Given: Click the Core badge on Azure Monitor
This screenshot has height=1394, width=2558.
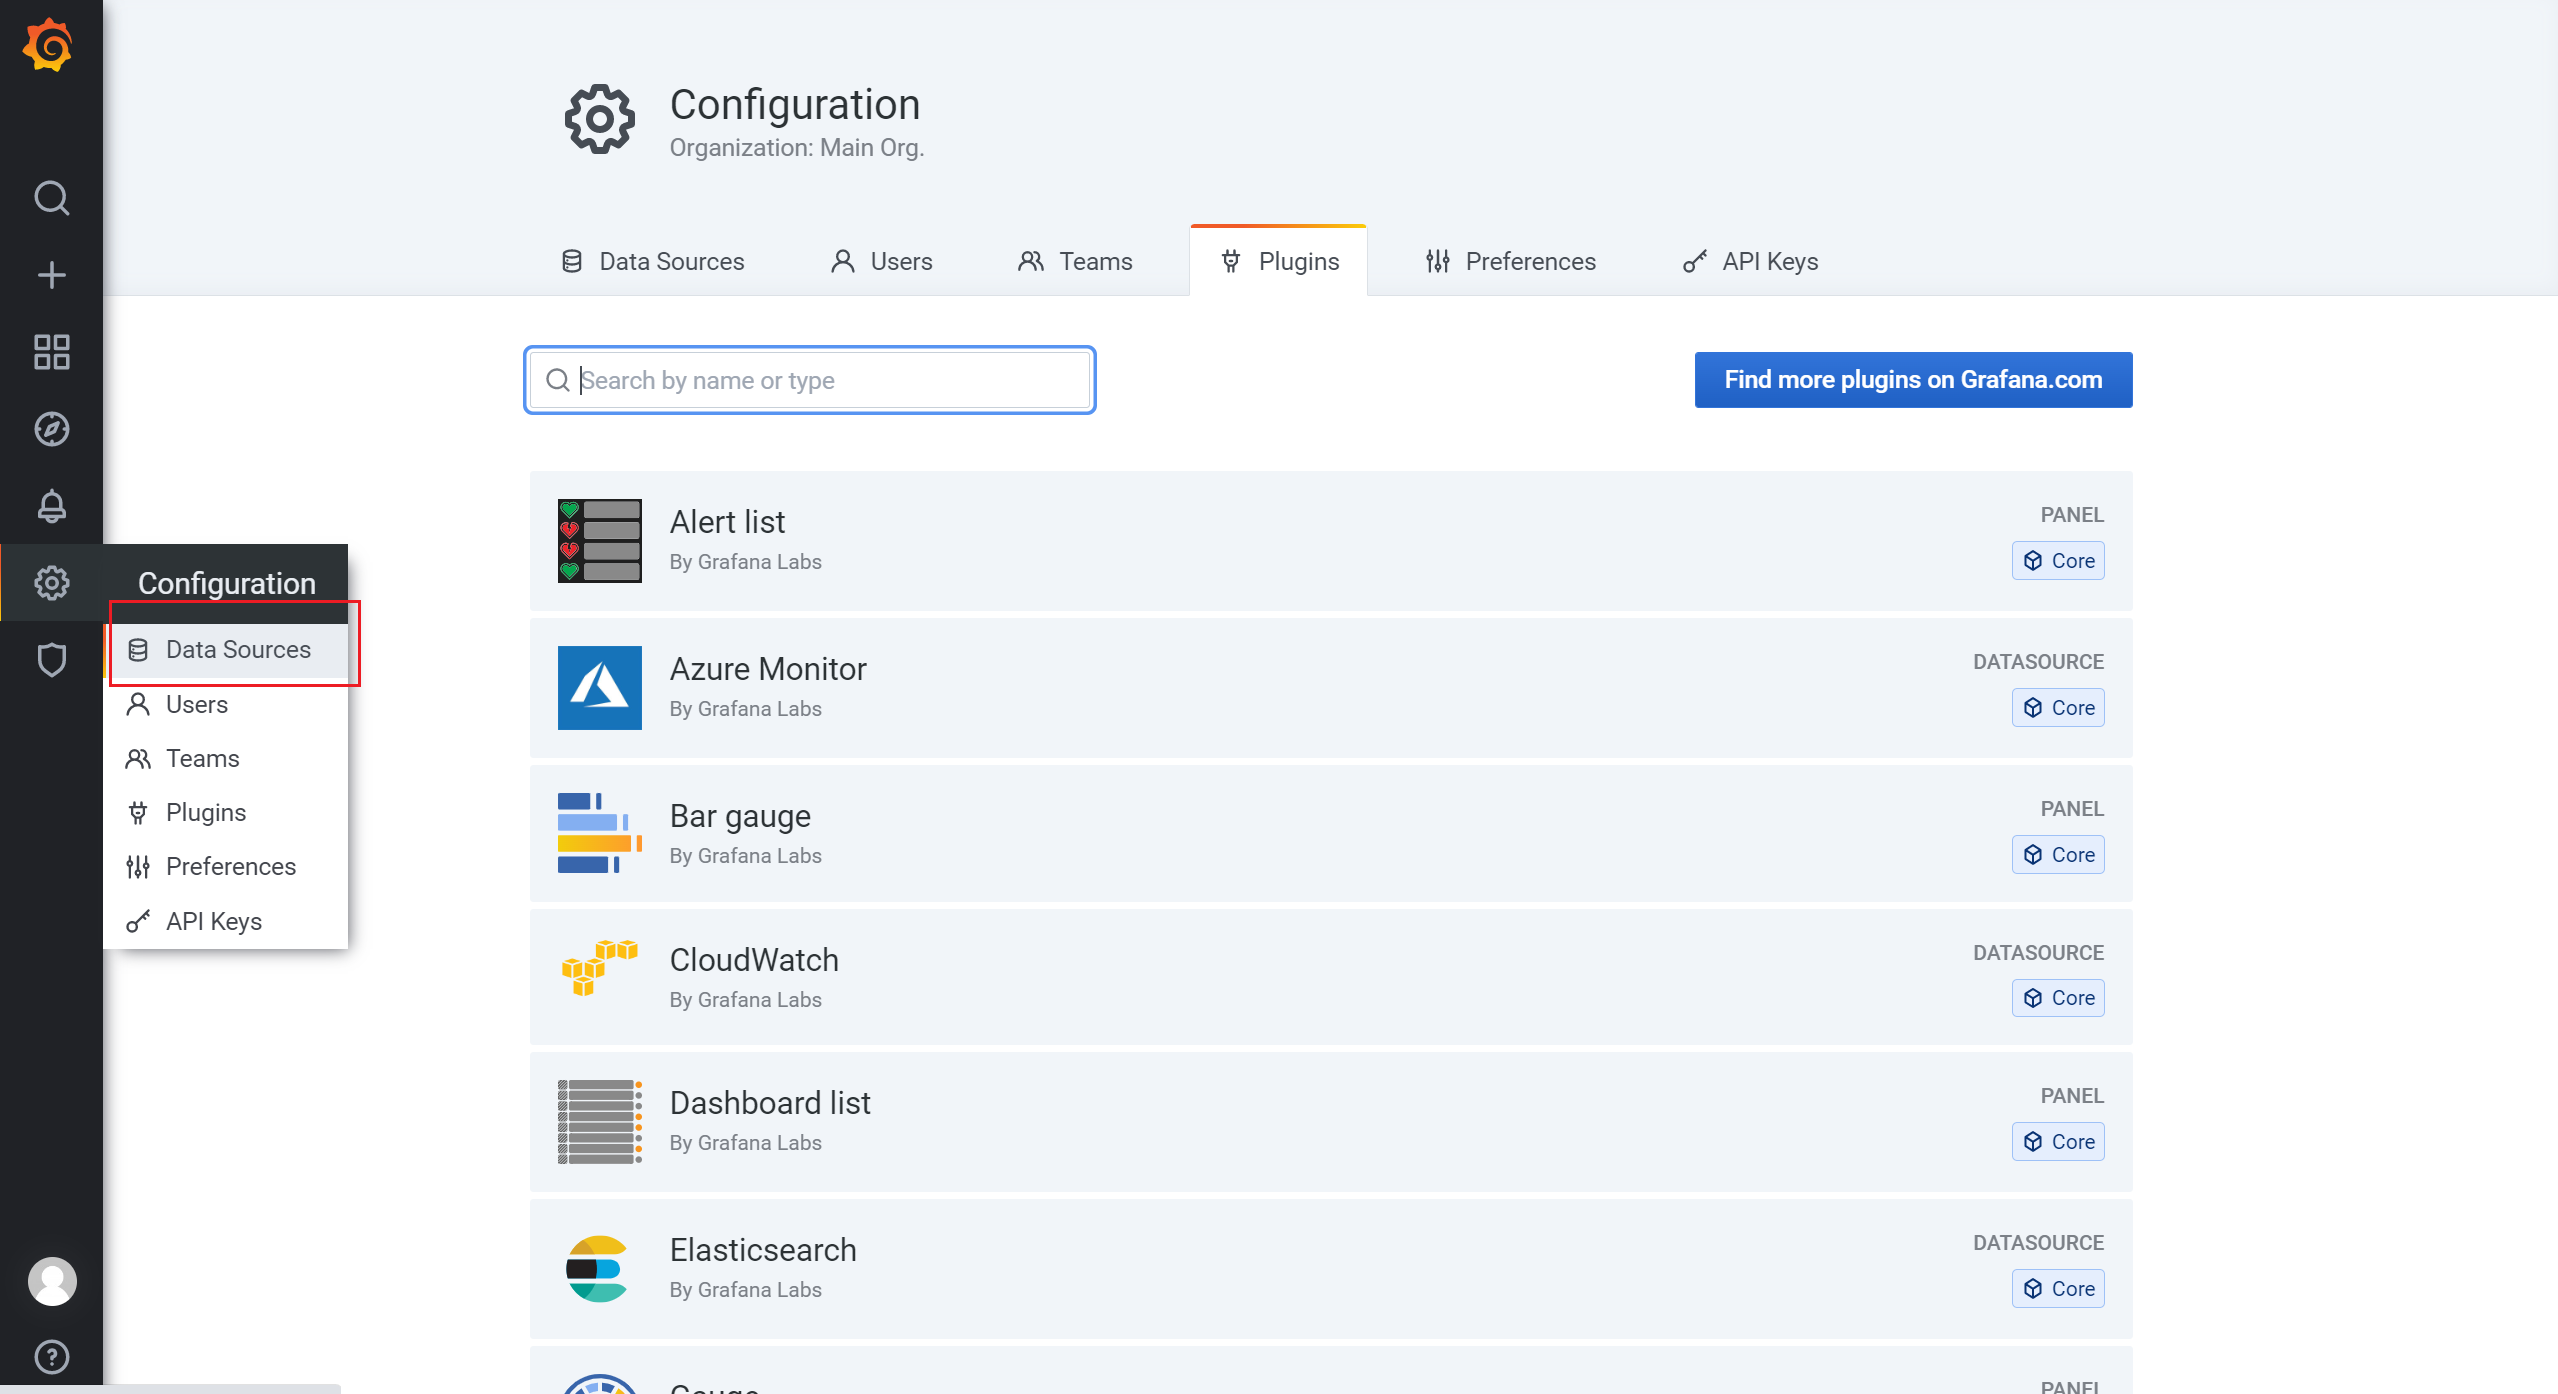Looking at the screenshot, I should tap(2058, 708).
